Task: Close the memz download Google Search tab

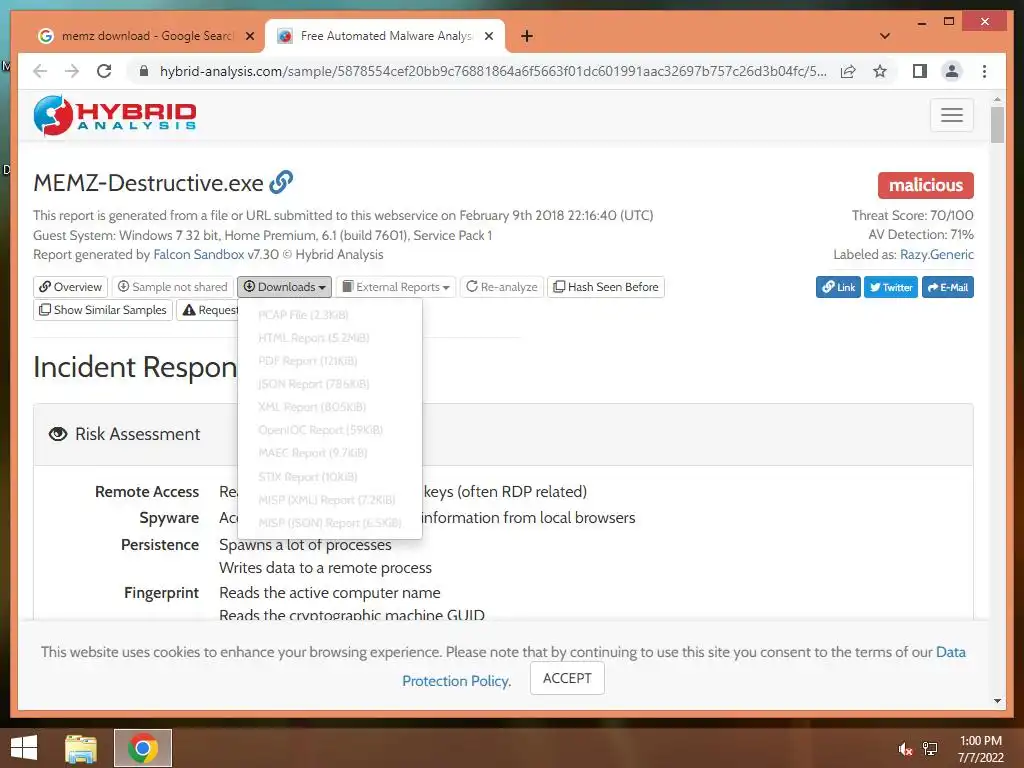Action: [x=249, y=36]
